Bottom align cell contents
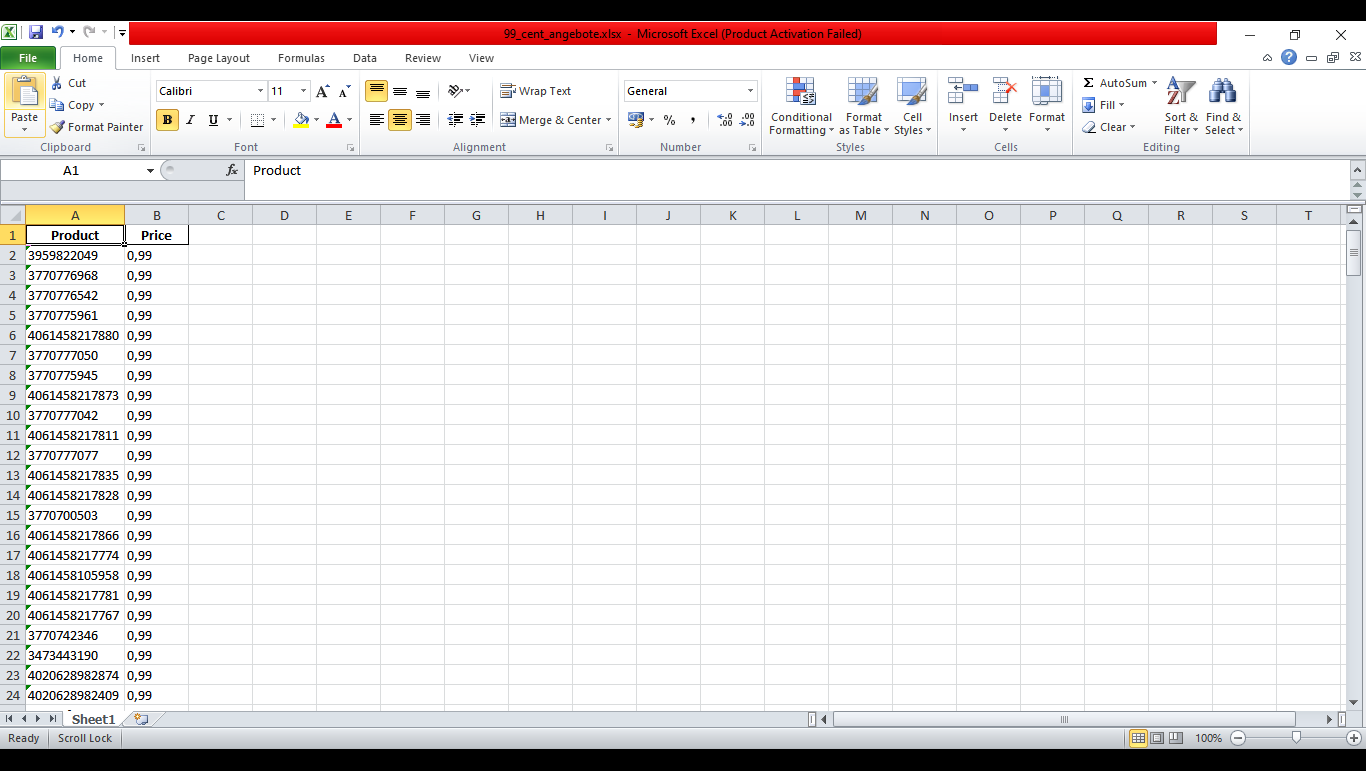 coord(423,91)
